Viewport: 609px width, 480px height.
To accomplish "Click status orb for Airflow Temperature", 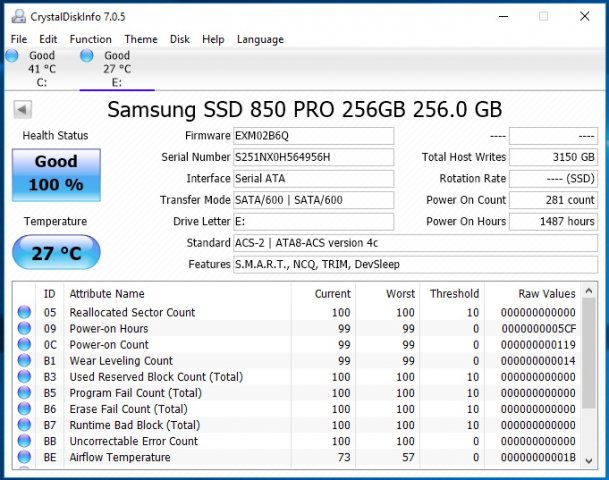I will point(24,458).
